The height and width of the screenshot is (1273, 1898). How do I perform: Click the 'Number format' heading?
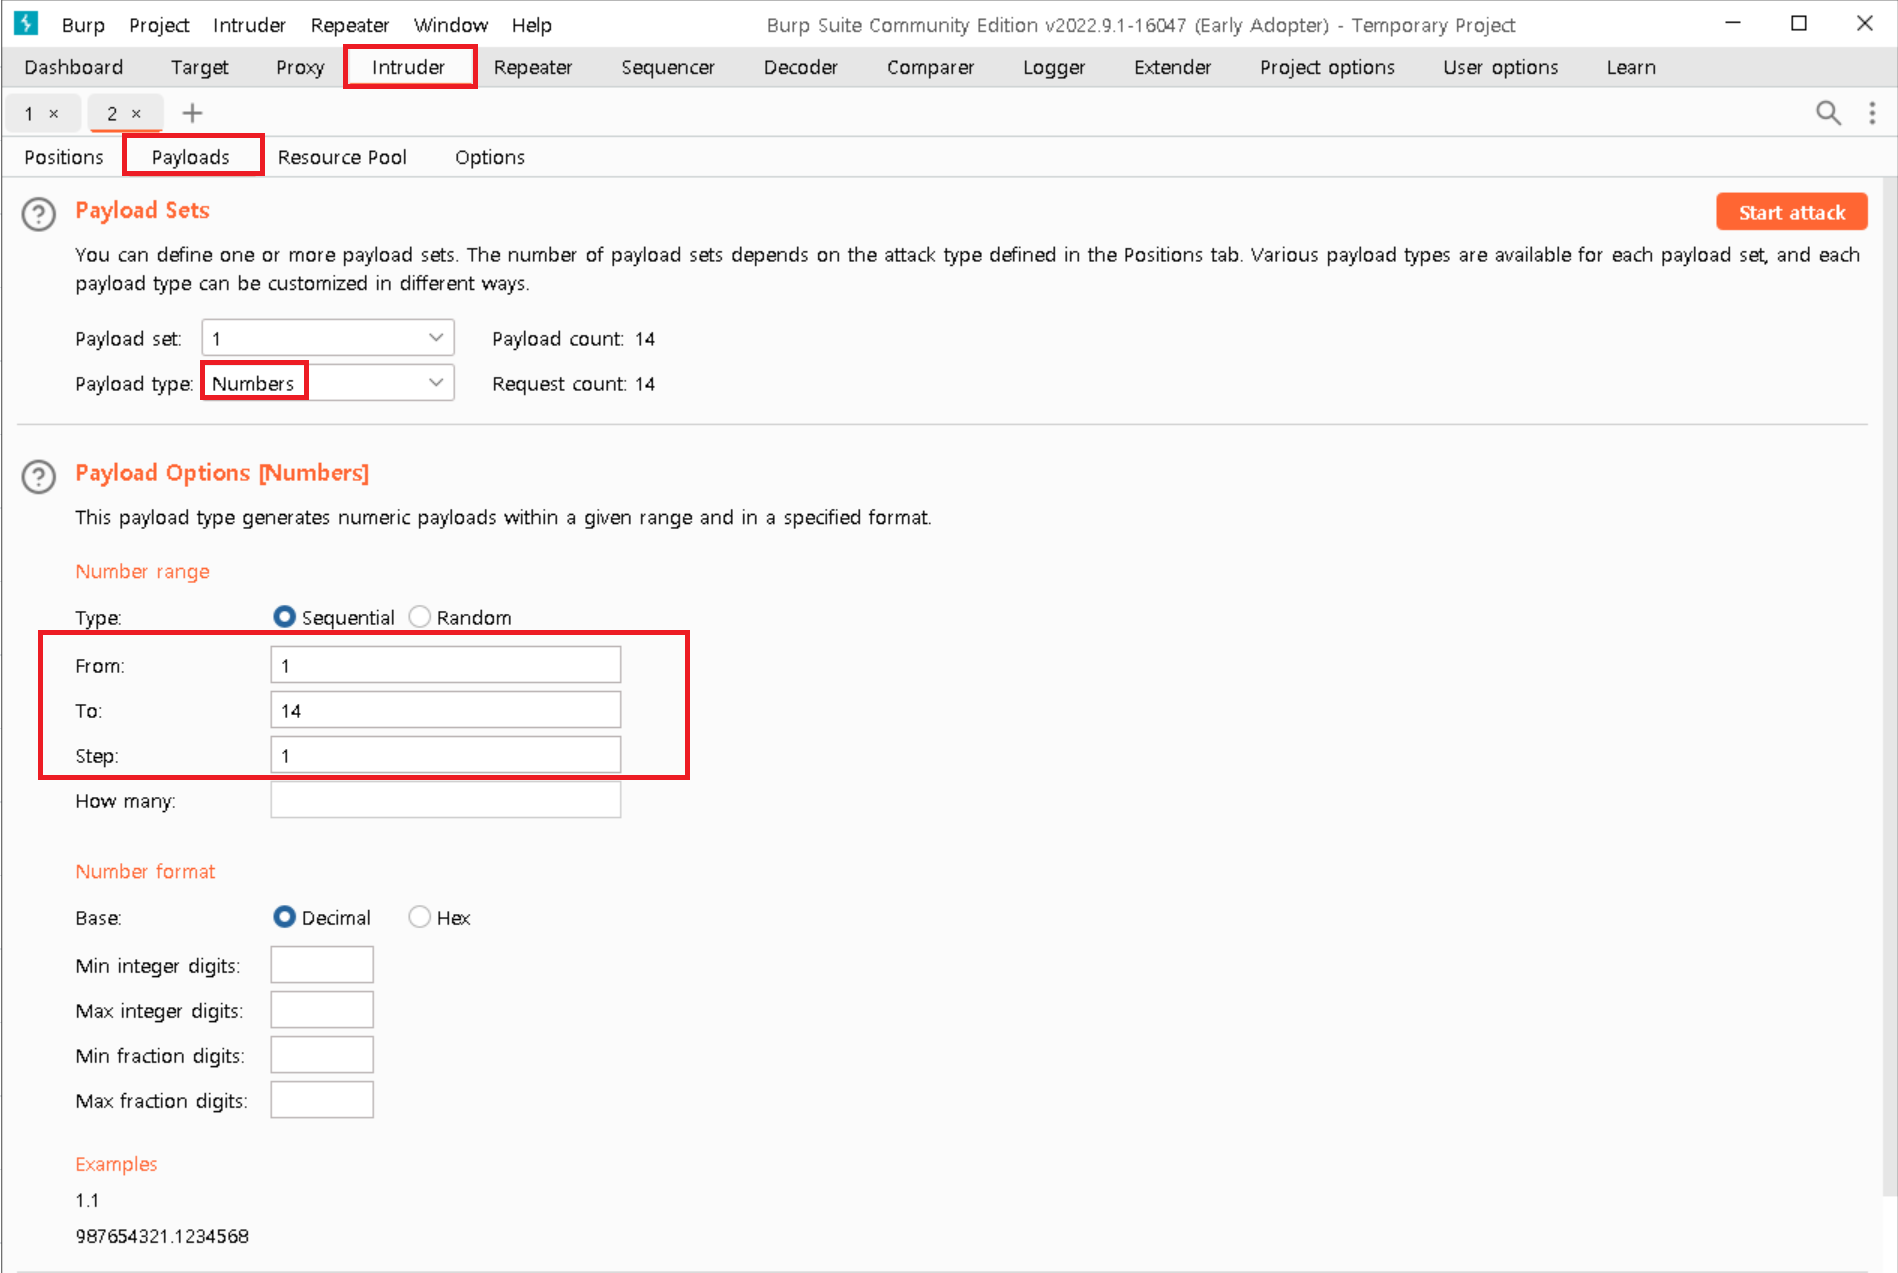point(145,871)
